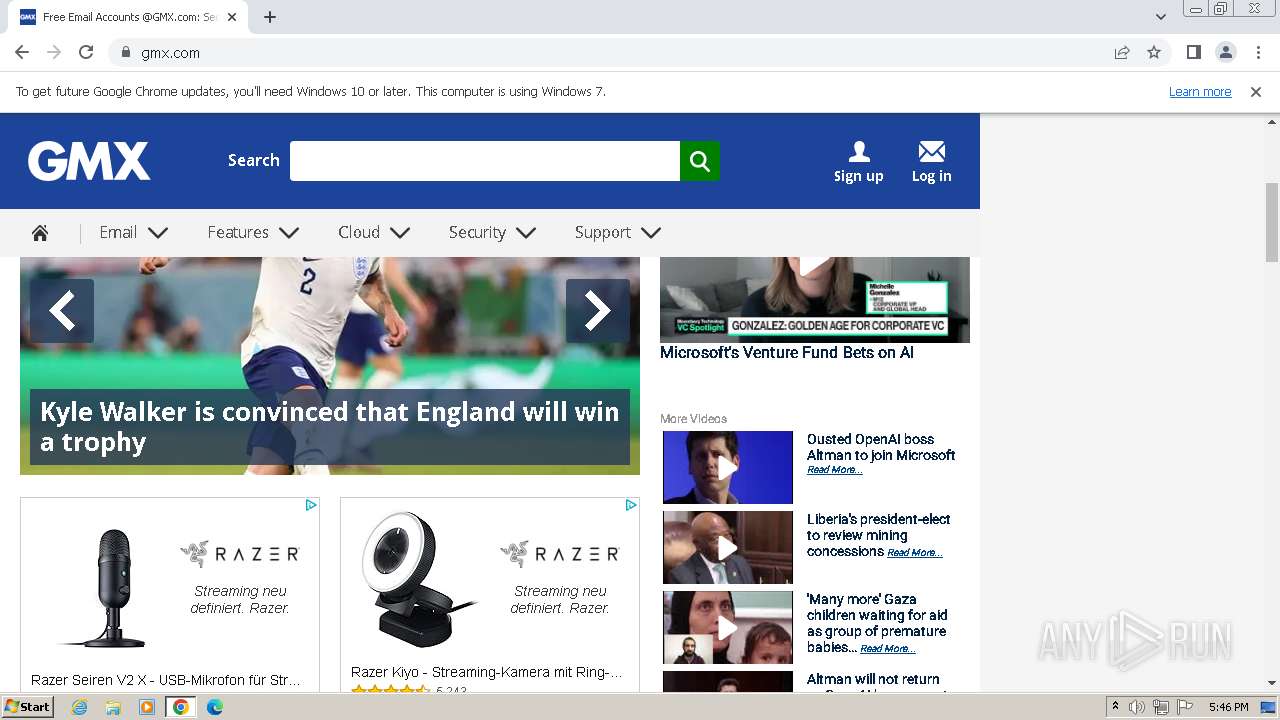Read more on Gaza children story
1280x720 pixels.
point(888,649)
